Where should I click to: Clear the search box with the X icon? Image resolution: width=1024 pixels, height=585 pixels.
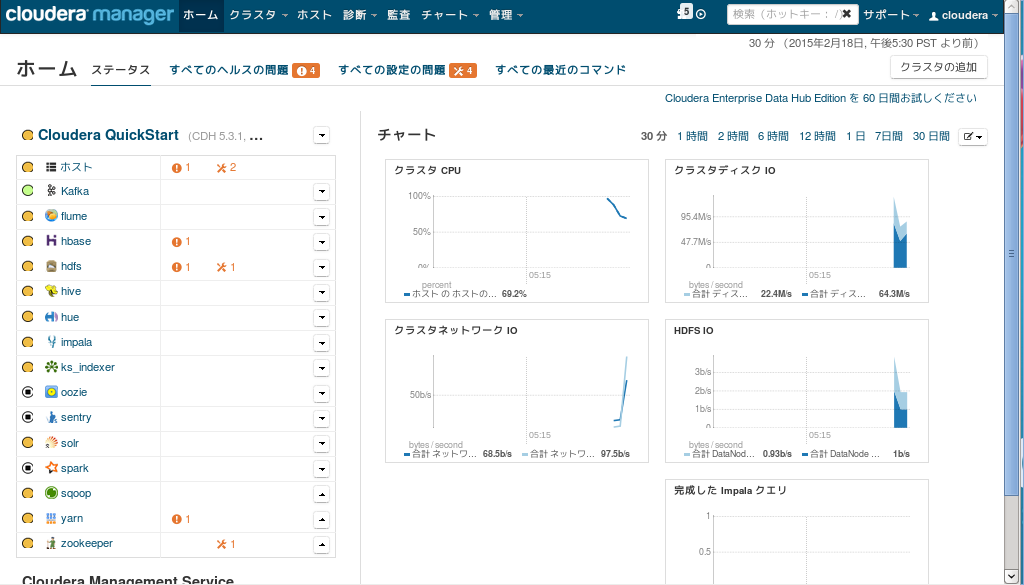tap(846, 14)
